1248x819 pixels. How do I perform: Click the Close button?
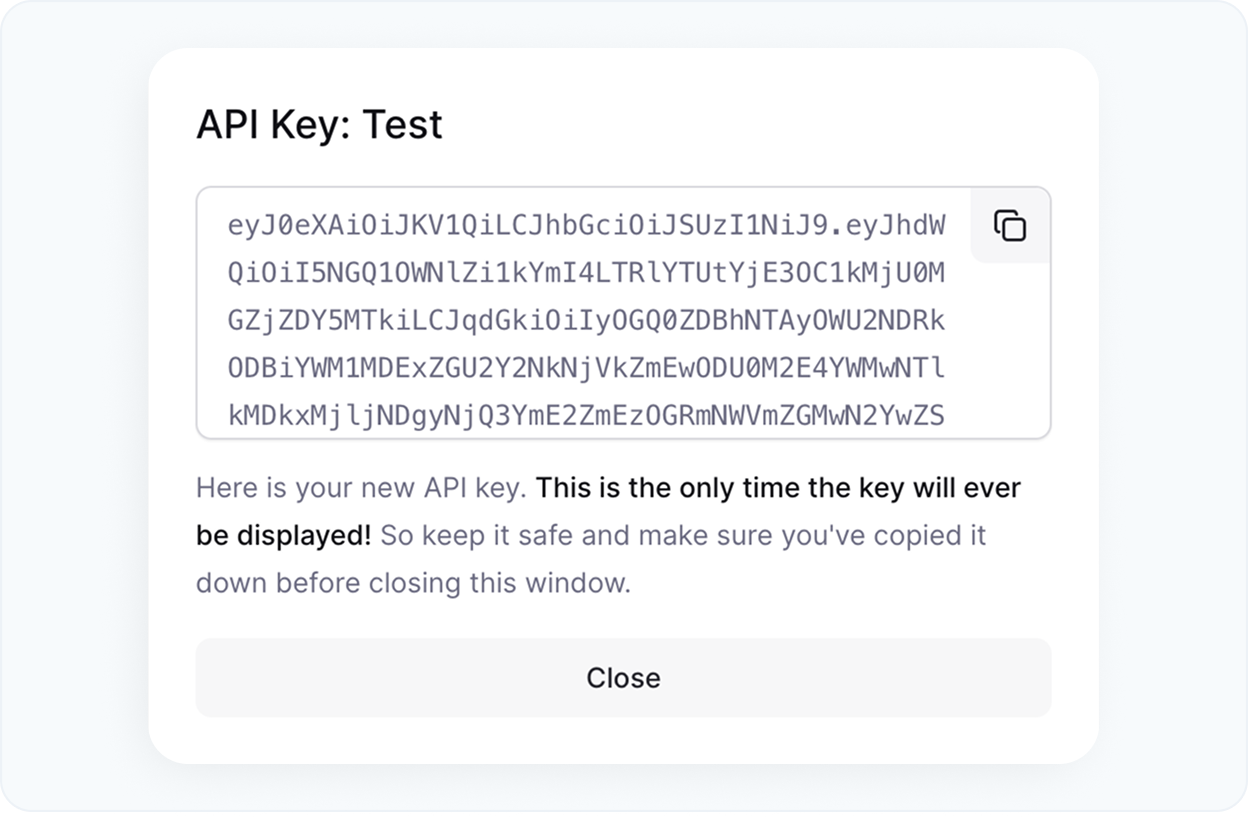click(624, 677)
